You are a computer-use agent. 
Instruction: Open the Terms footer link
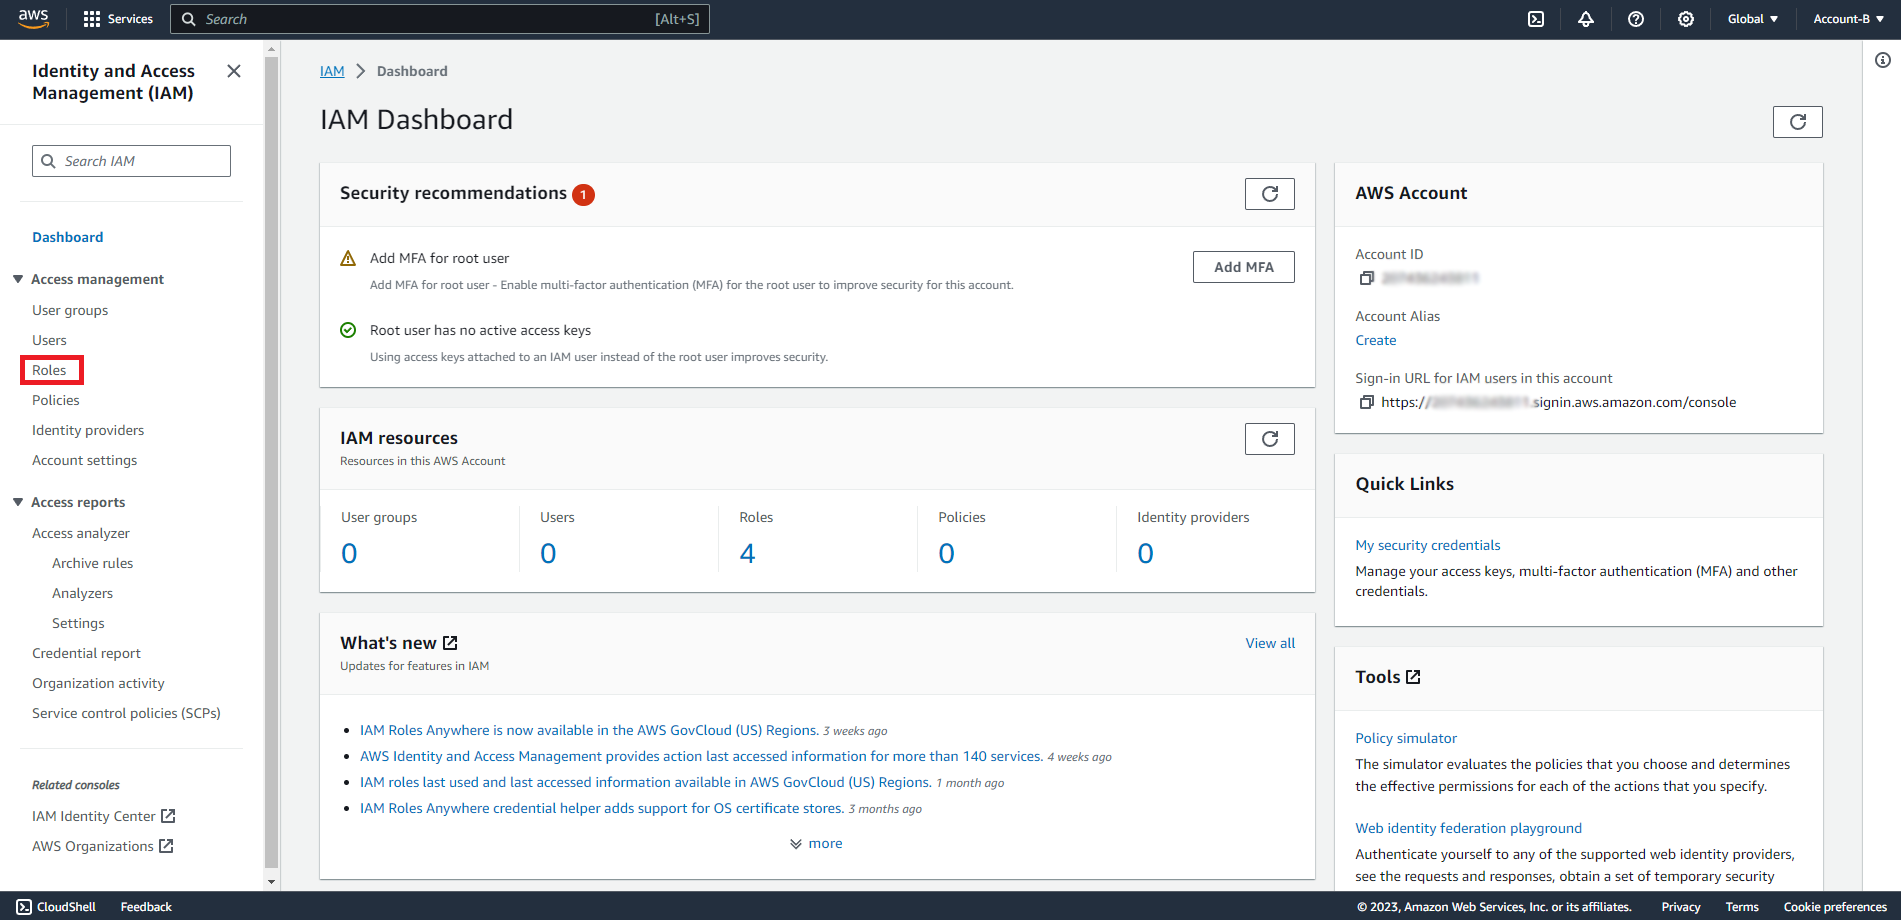(x=1742, y=907)
